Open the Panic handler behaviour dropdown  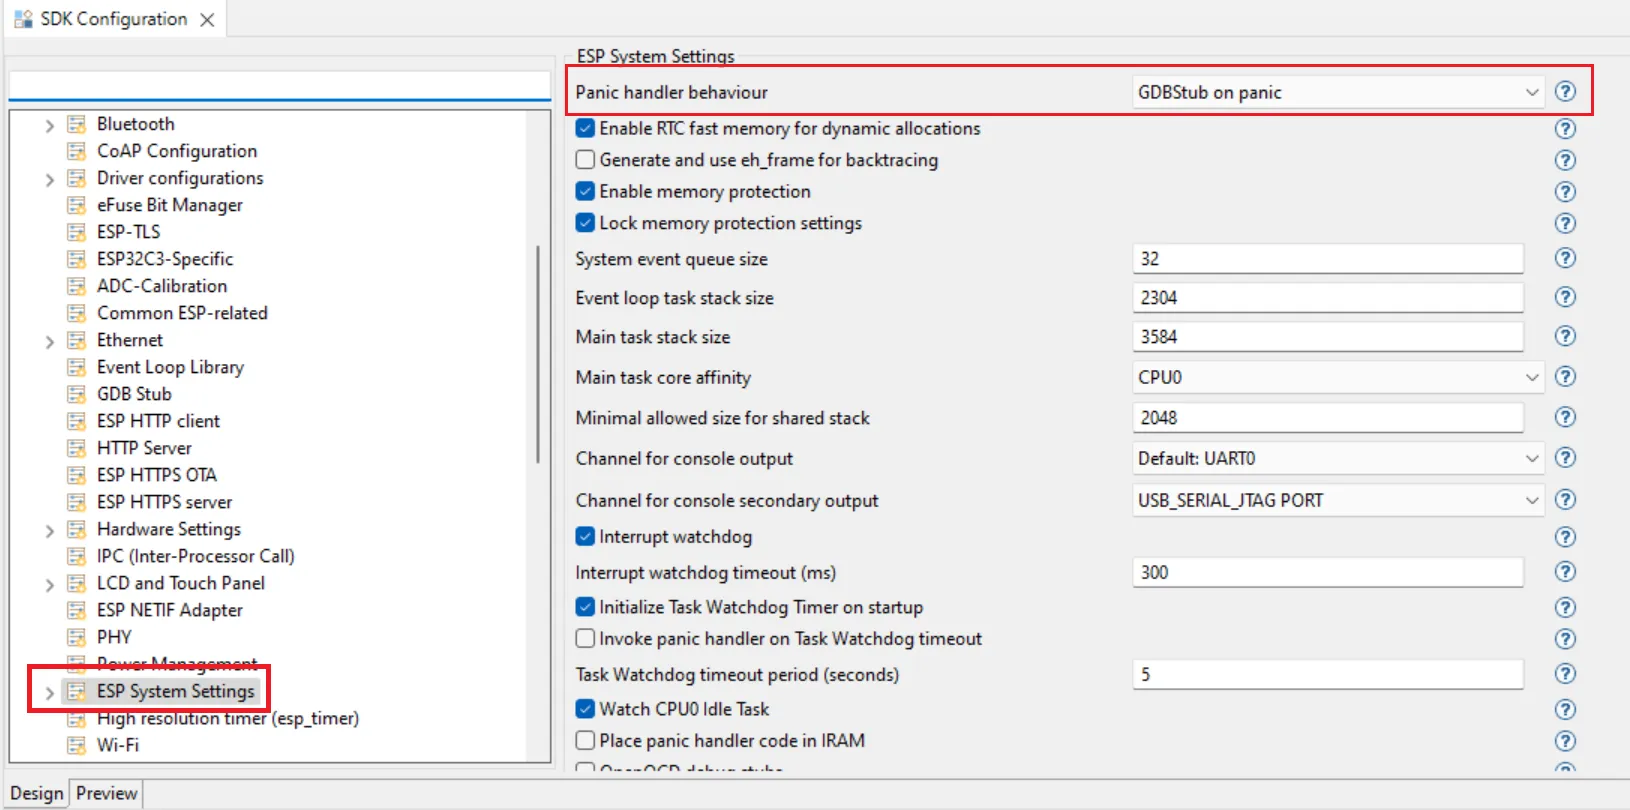1337,93
